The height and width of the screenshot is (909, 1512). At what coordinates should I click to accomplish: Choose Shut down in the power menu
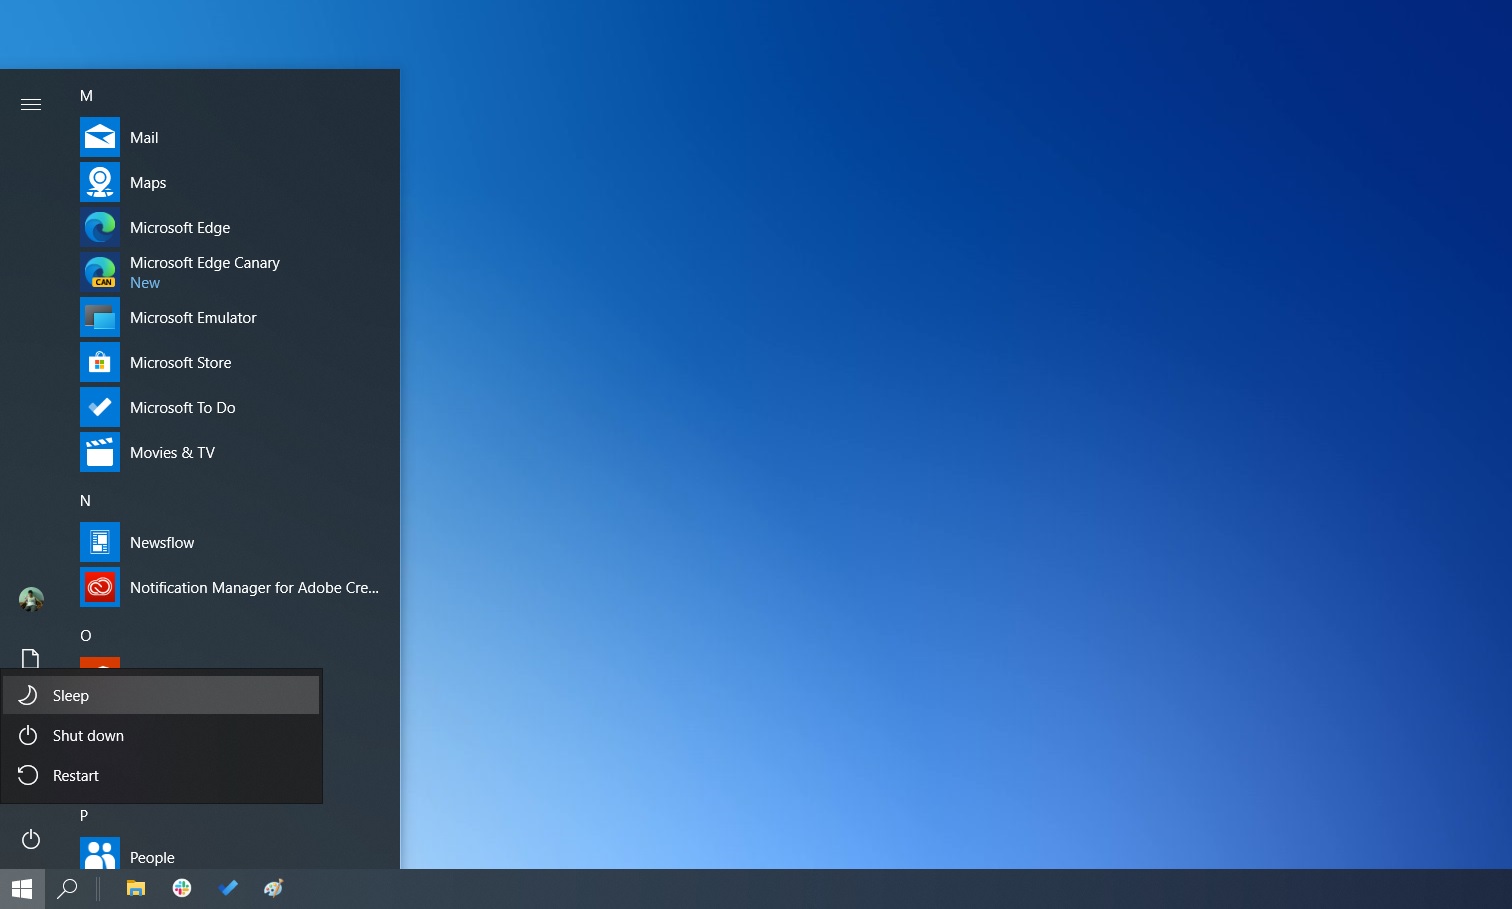[x=161, y=735]
